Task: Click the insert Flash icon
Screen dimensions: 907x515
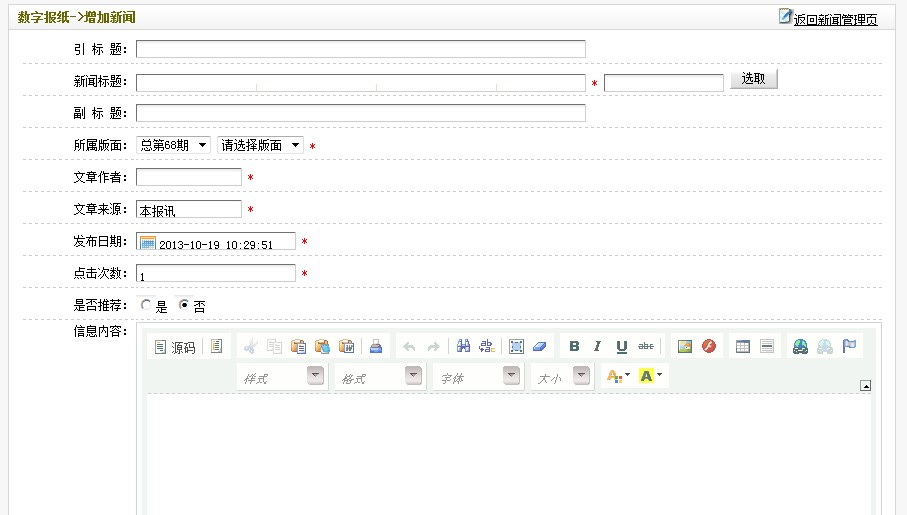Action: 709,346
